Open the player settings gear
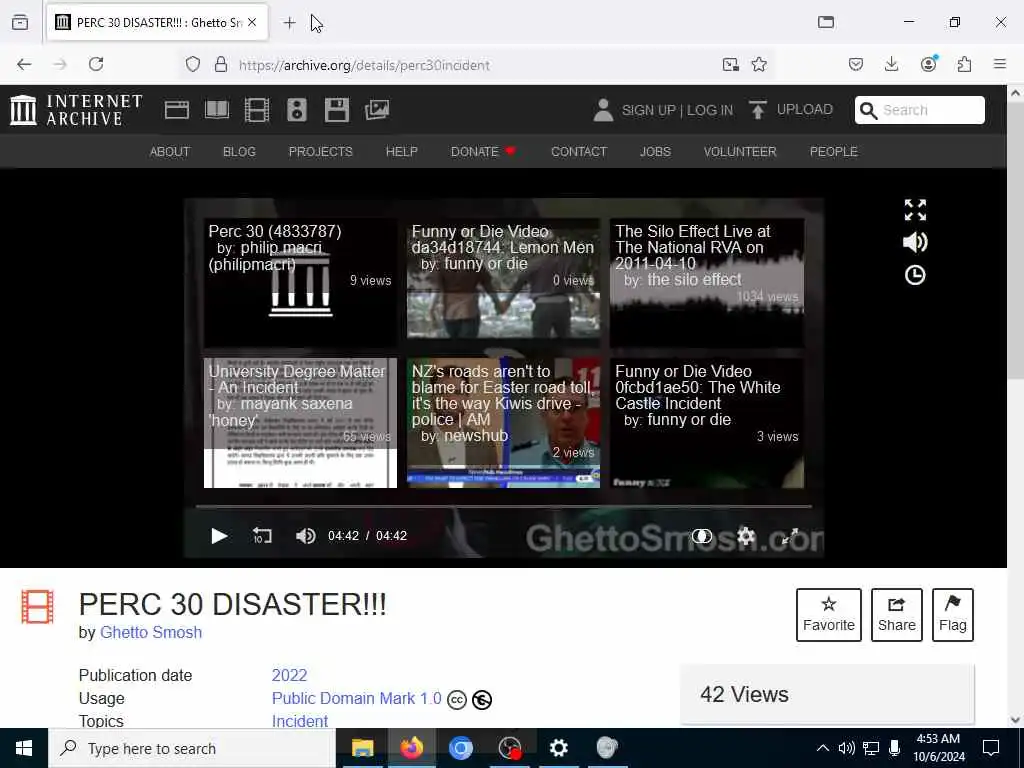 click(746, 536)
